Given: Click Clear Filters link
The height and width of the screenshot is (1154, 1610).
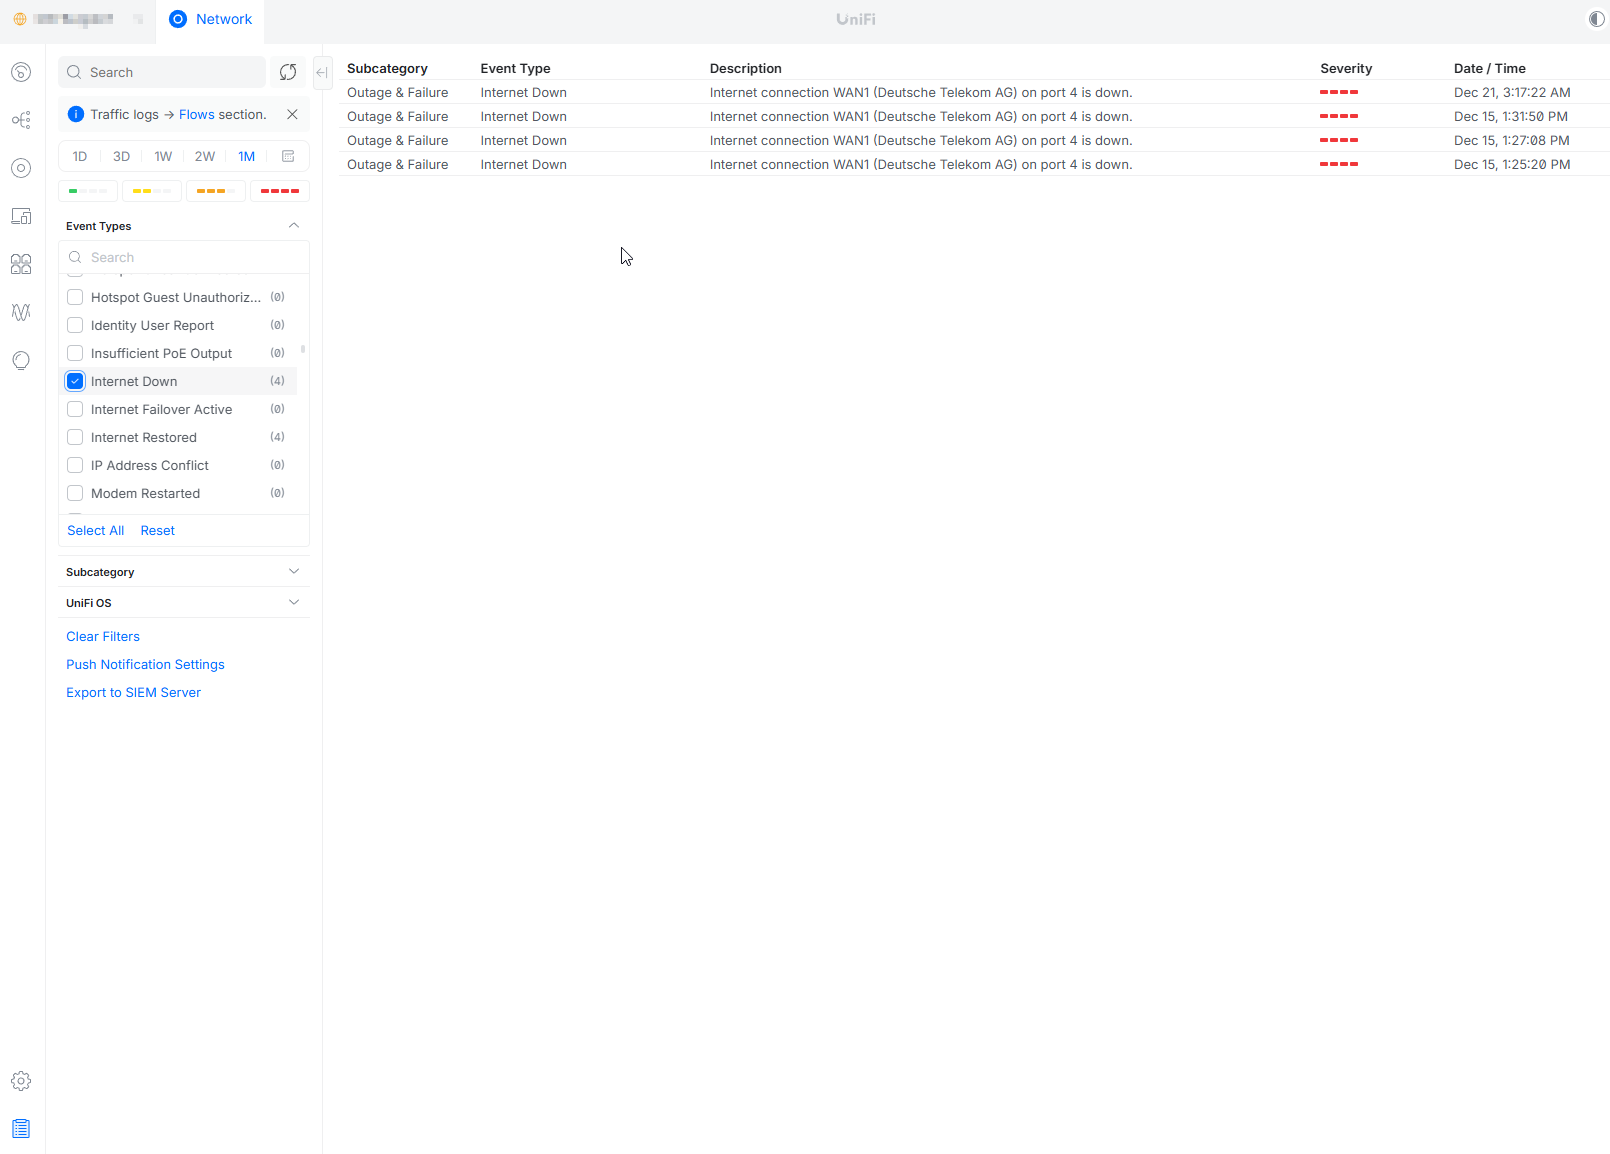Looking at the screenshot, I should tap(103, 637).
